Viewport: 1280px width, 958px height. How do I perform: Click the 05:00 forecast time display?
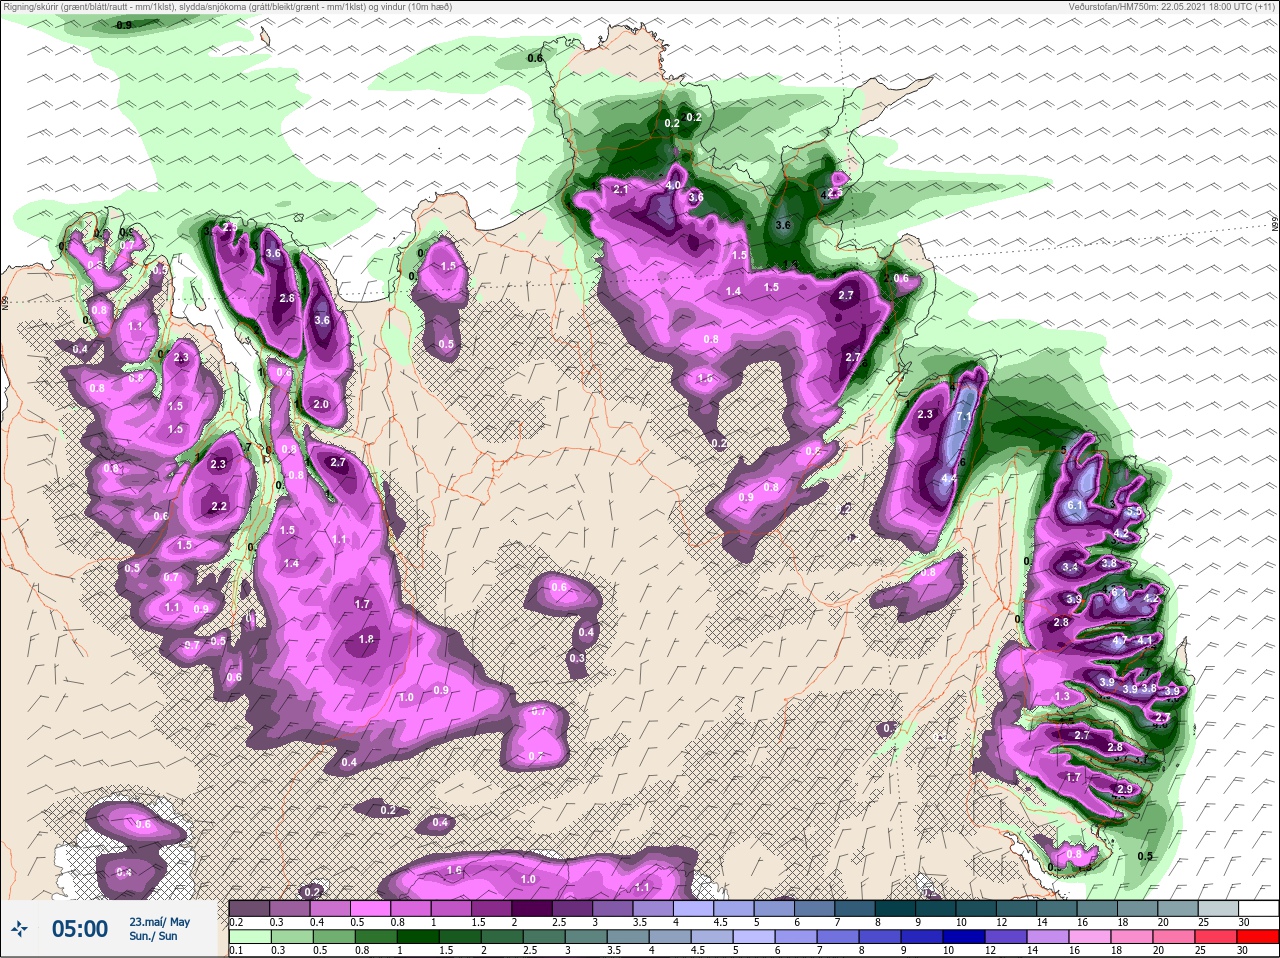[x=80, y=929]
